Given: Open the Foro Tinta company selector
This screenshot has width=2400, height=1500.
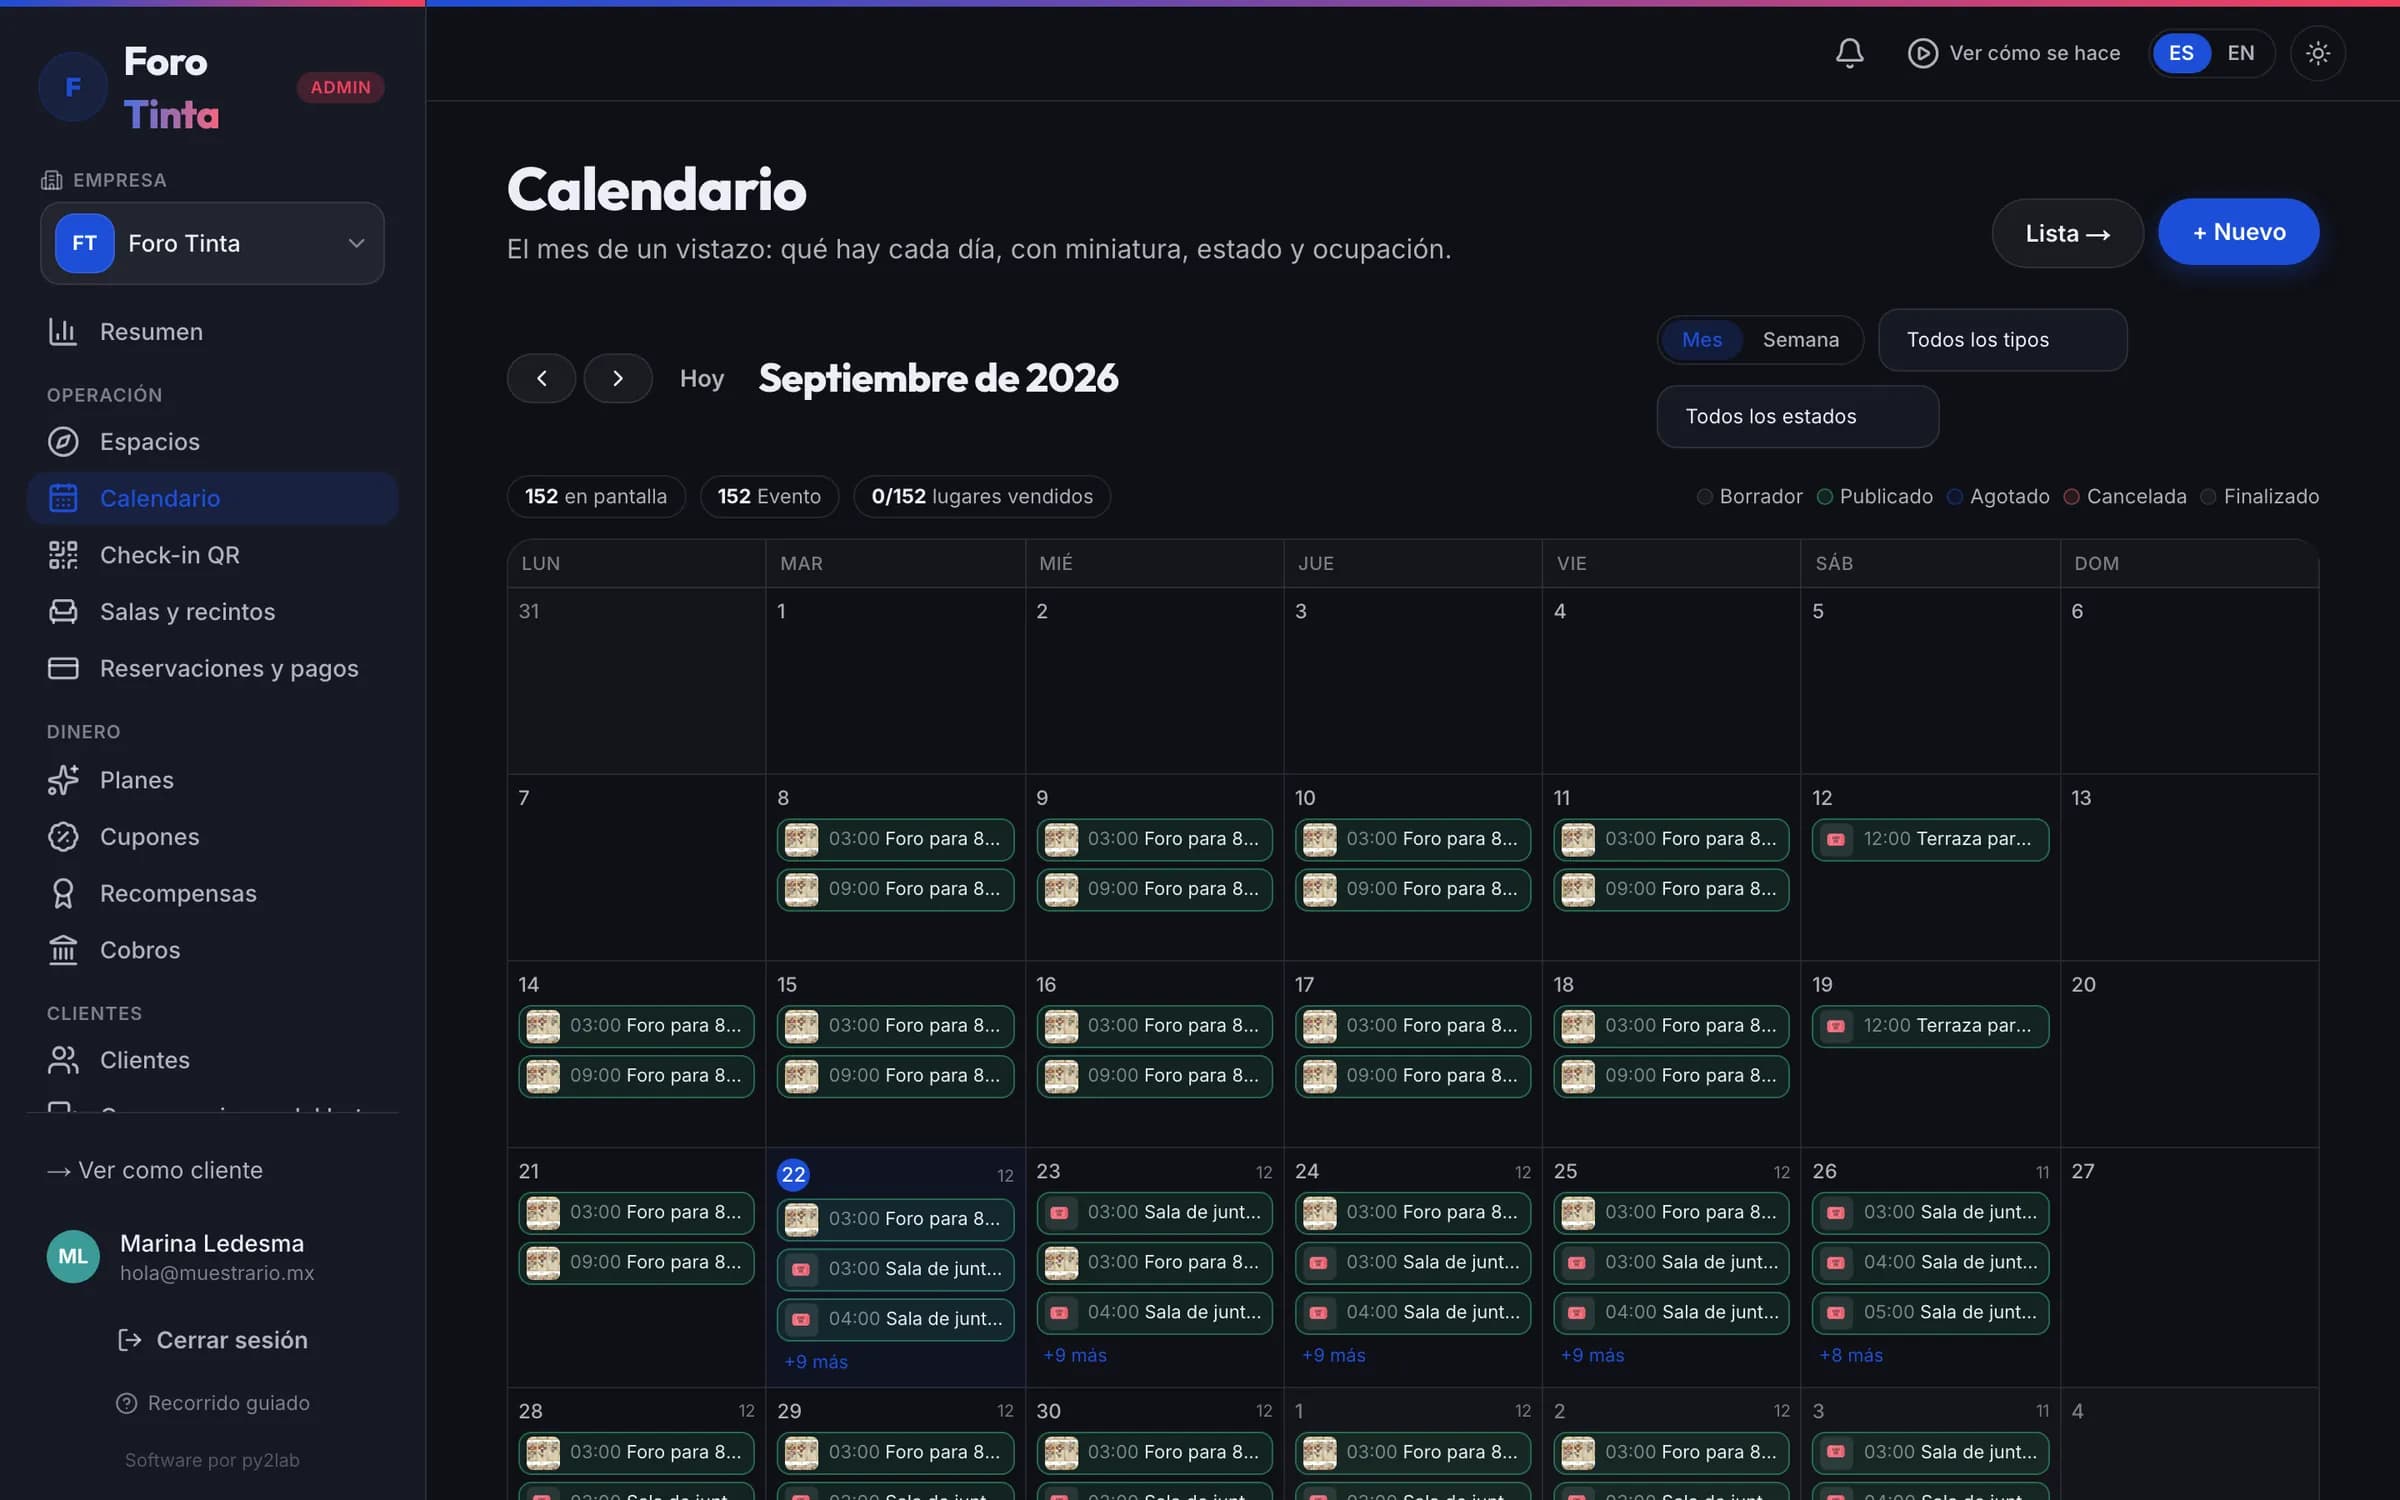Looking at the screenshot, I should (x=212, y=243).
